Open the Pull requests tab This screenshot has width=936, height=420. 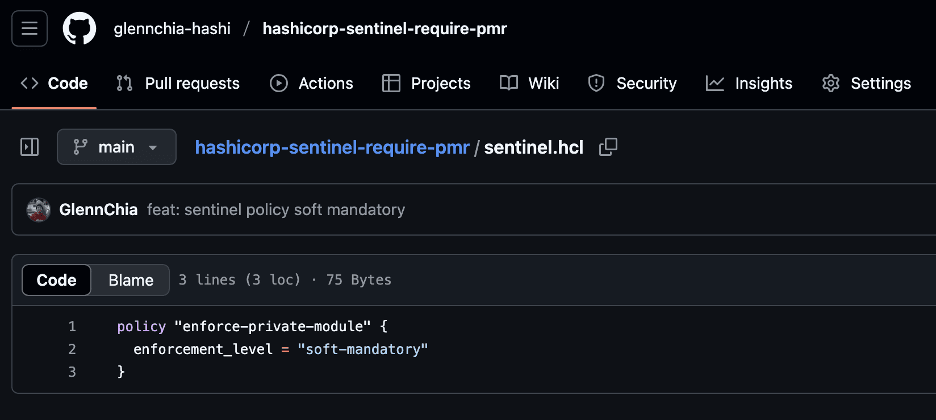[x=178, y=84]
